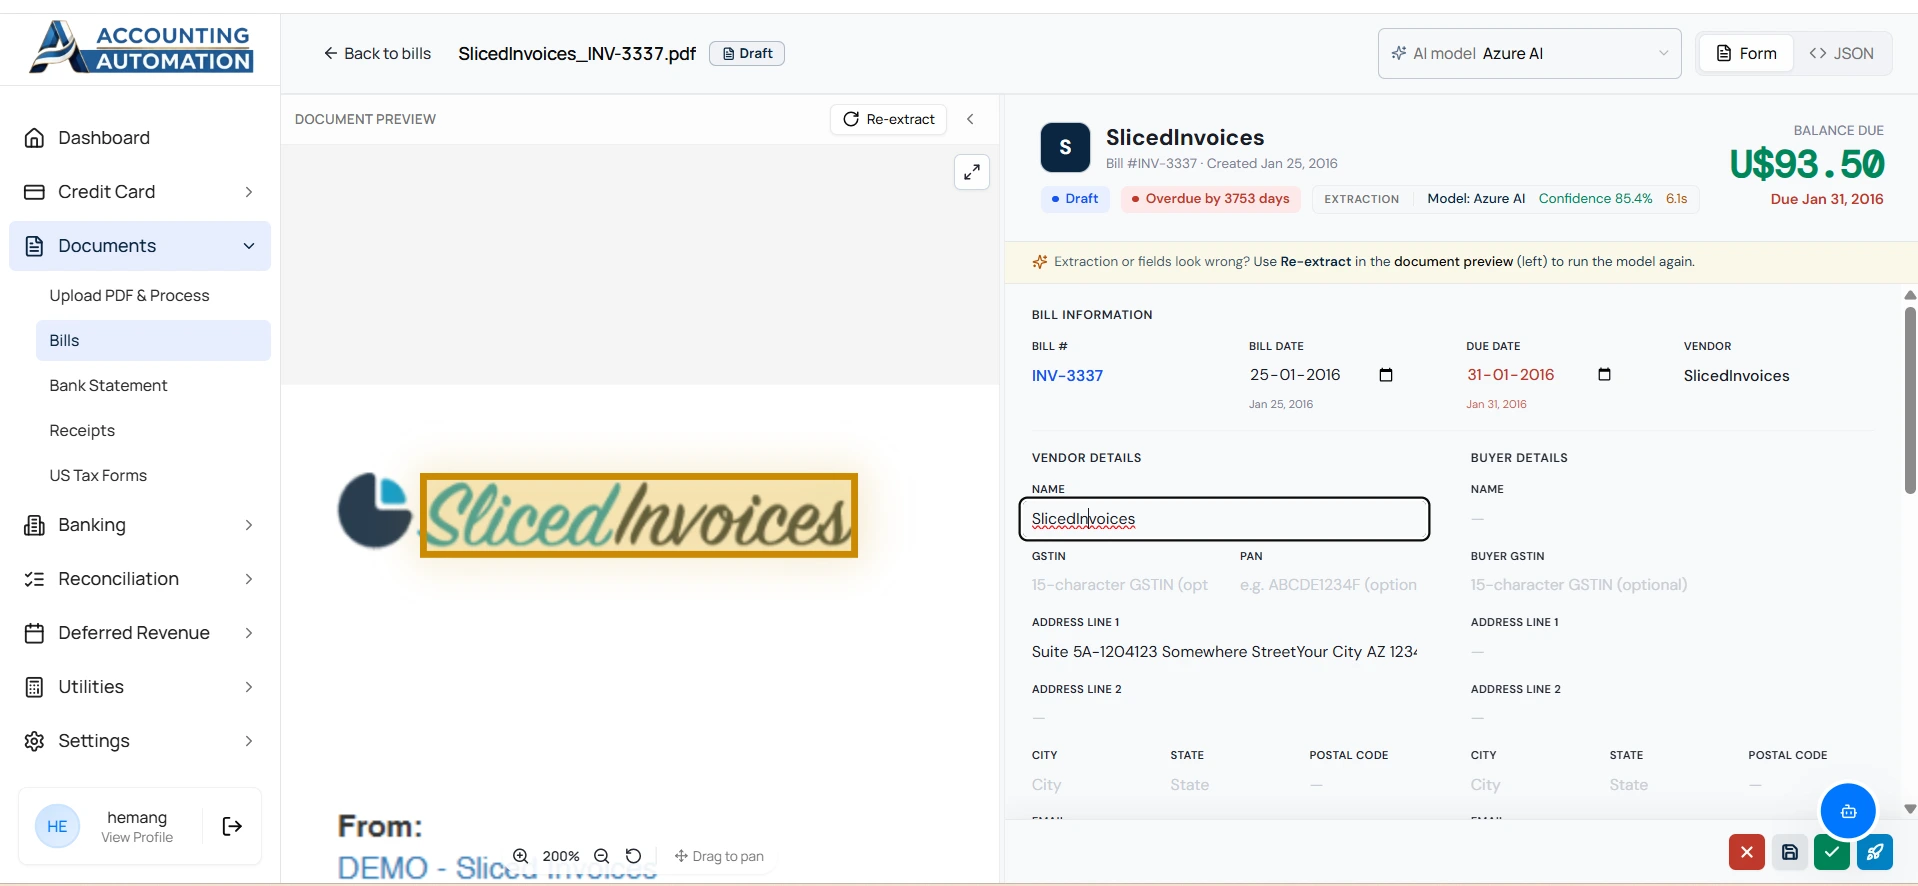Viewport: 1918px width, 886px height.
Task: Click the green approve checkmark button
Action: (1832, 852)
